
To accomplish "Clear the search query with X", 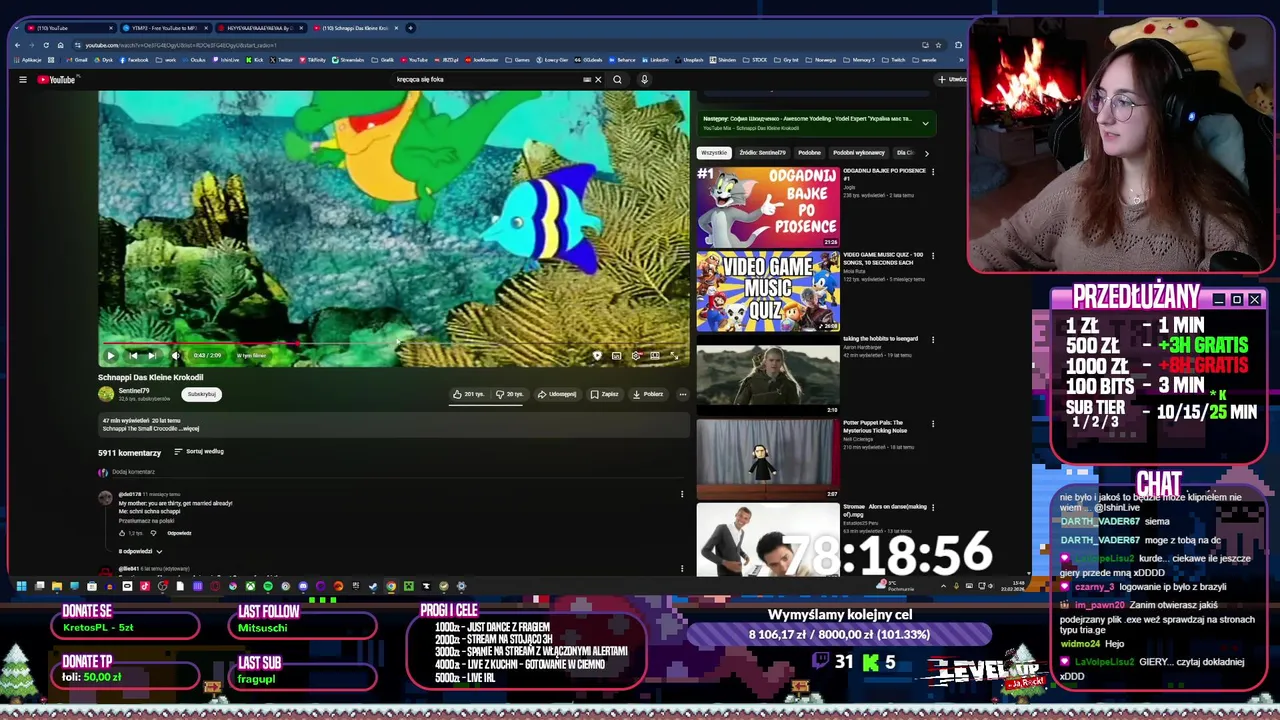I will (x=598, y=79).
